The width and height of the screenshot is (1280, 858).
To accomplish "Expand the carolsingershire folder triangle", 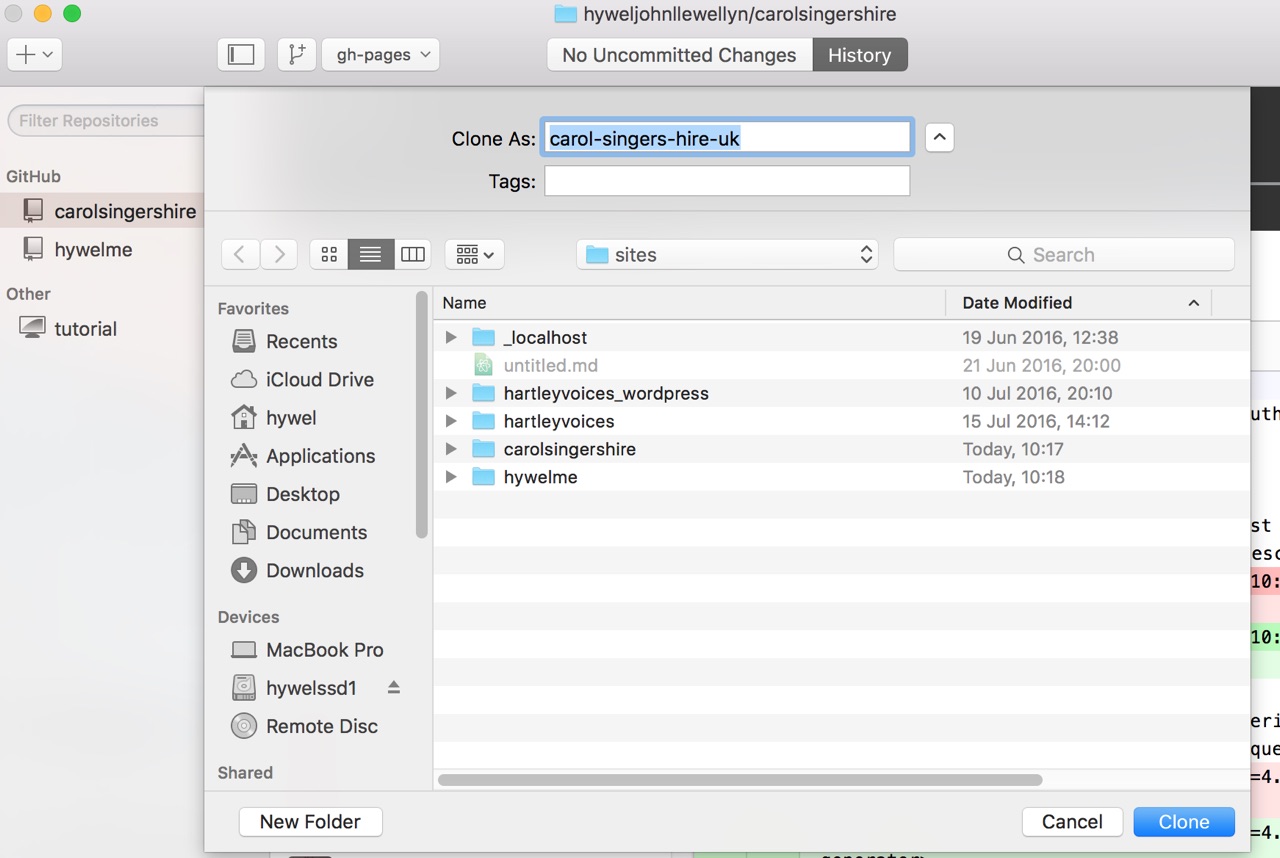I will tap(451, 449).
